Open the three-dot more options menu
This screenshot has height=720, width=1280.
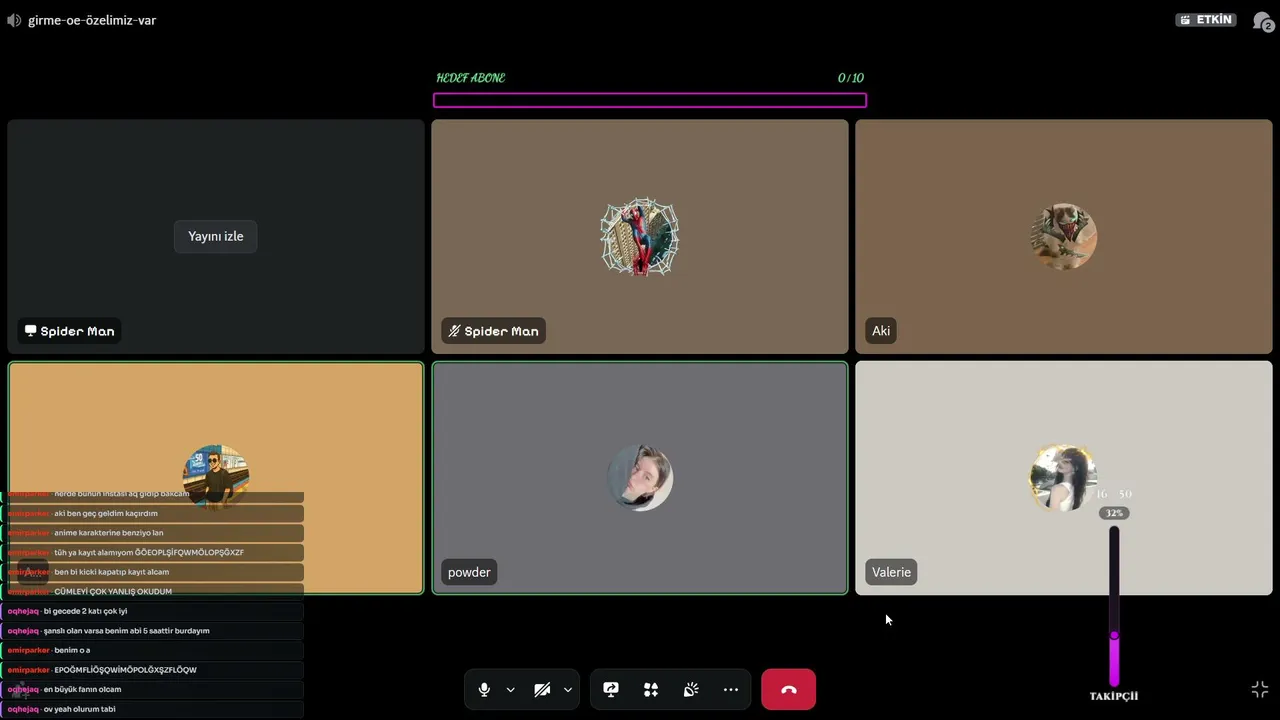[731, 690]
